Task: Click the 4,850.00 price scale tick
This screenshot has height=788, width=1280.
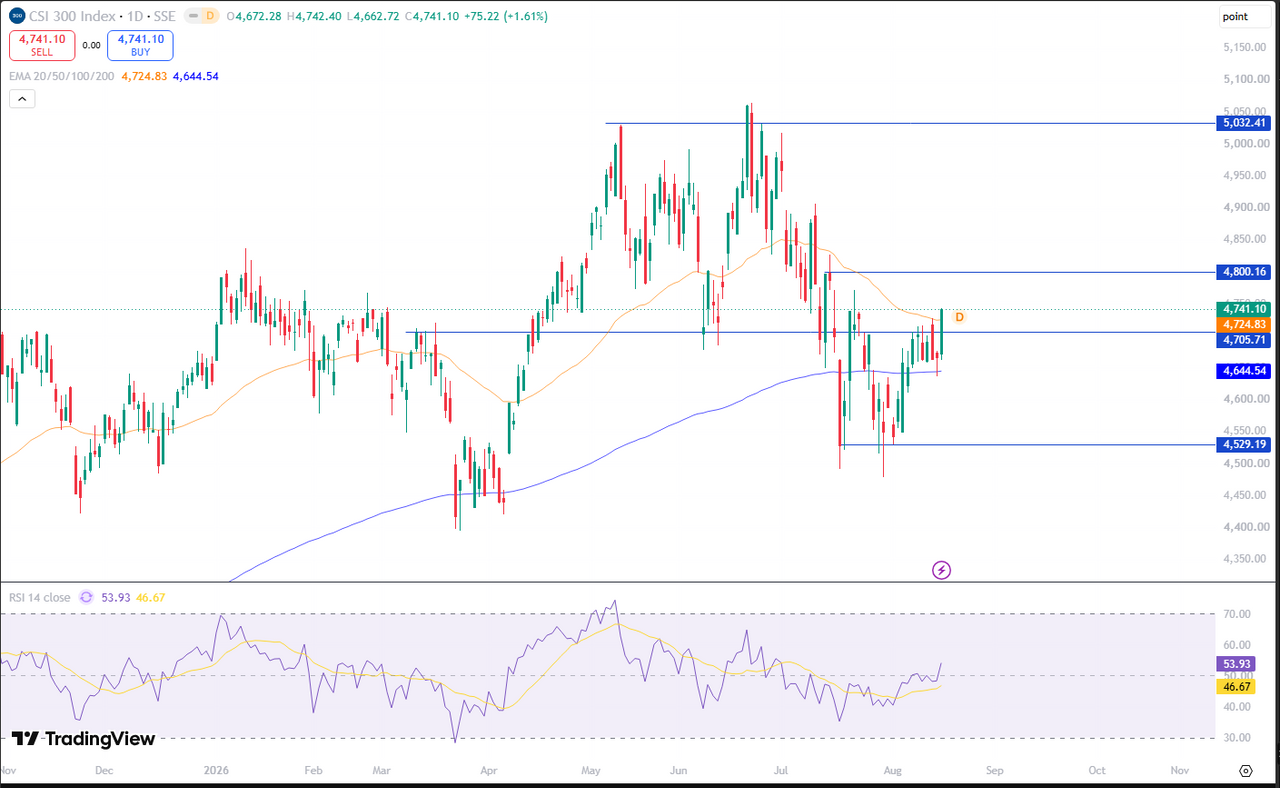Action: tap(1243, 239)
